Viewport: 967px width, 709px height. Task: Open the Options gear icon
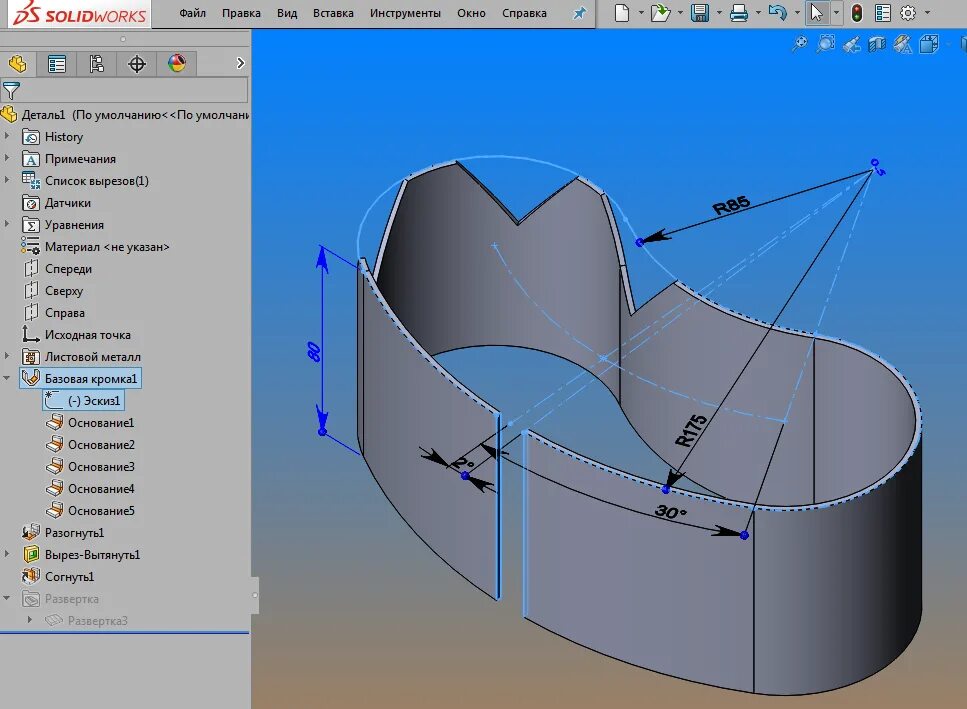click(x=908, y=12)
